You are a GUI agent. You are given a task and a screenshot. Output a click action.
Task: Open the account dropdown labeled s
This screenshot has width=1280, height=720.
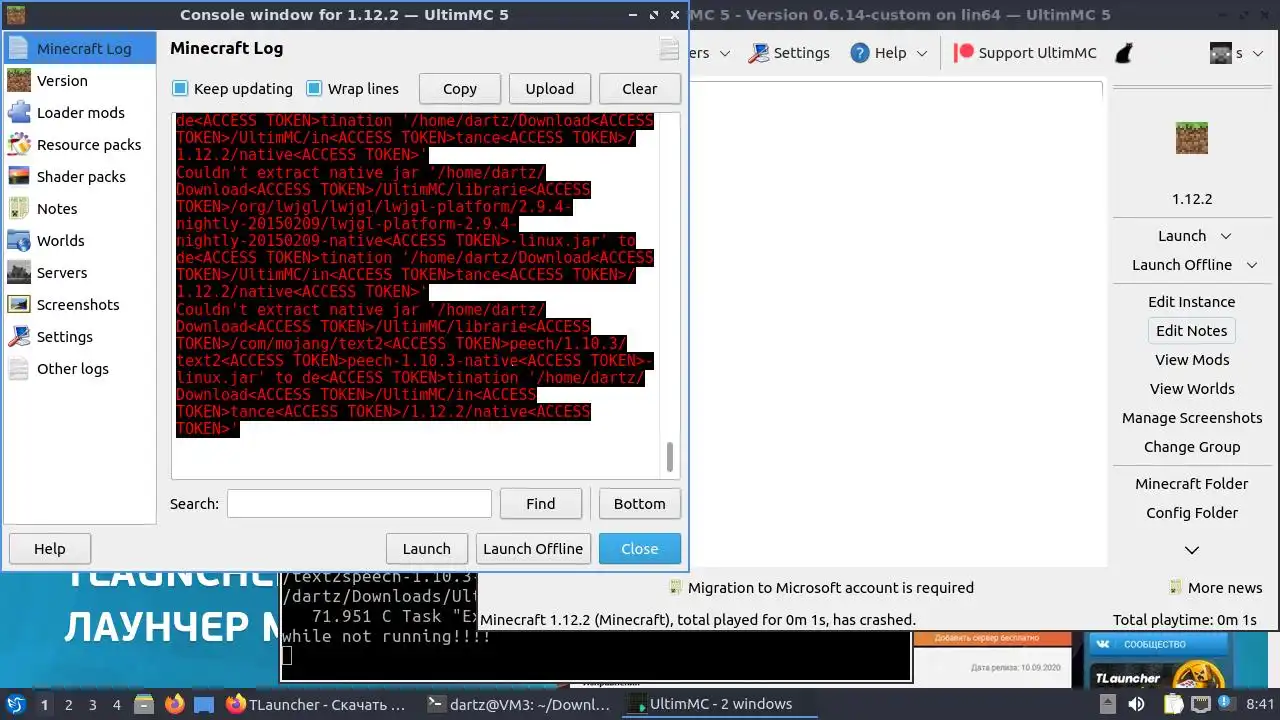pyautogui.click(x=1236, y=53)
